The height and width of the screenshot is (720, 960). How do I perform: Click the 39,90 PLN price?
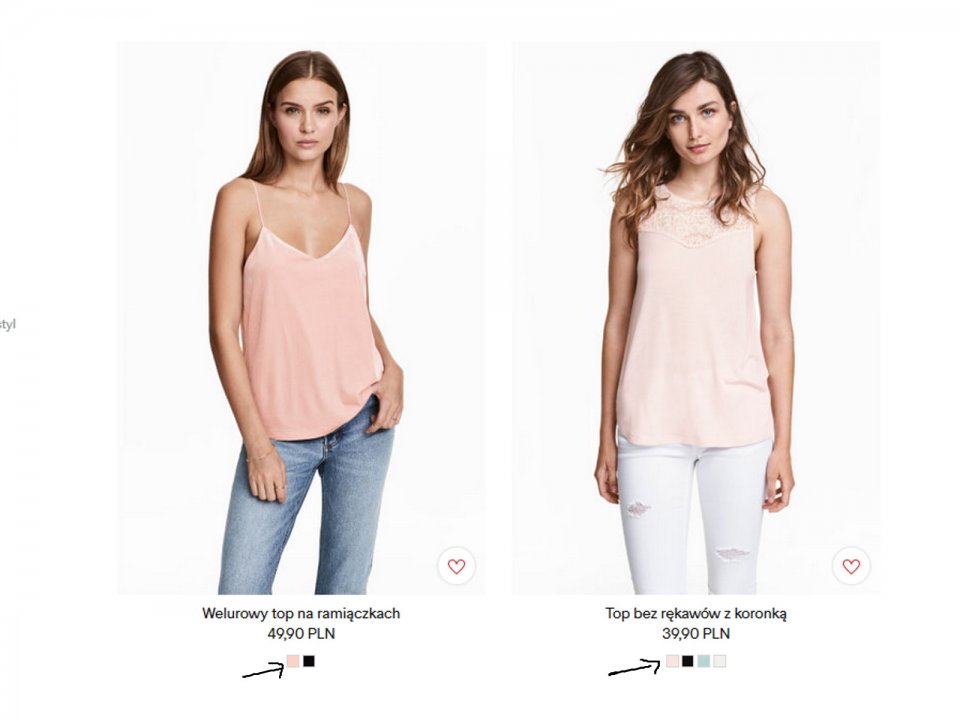tap(696, 634)
